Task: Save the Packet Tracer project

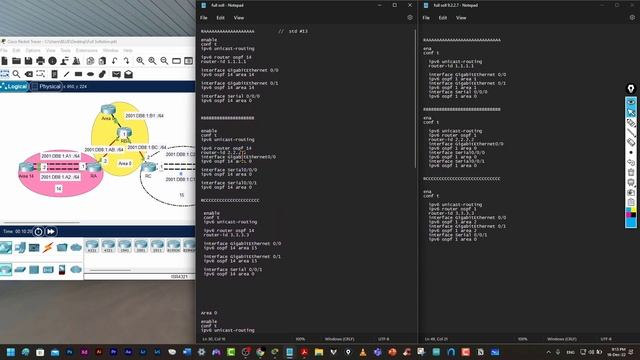Action: tap(28, 61)
